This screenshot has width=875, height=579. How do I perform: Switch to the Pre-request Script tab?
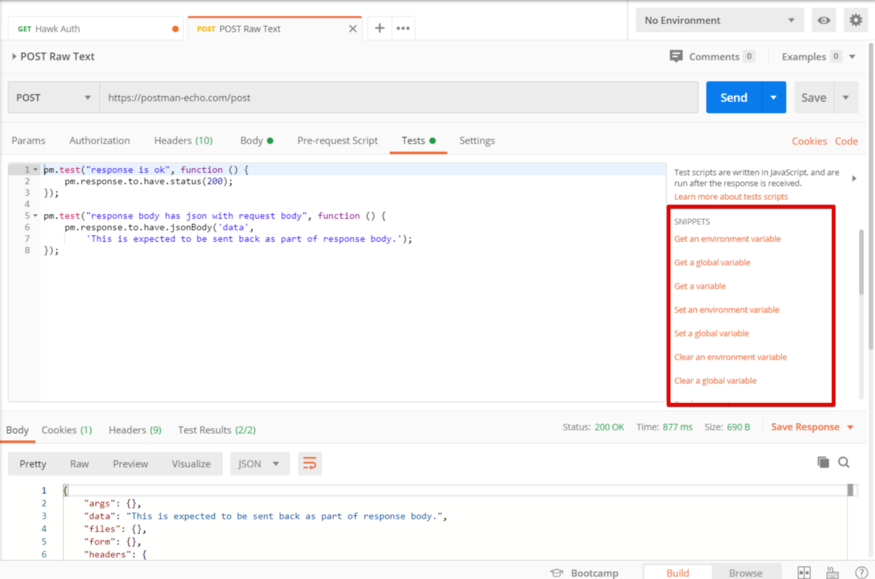tap(337, 141)
